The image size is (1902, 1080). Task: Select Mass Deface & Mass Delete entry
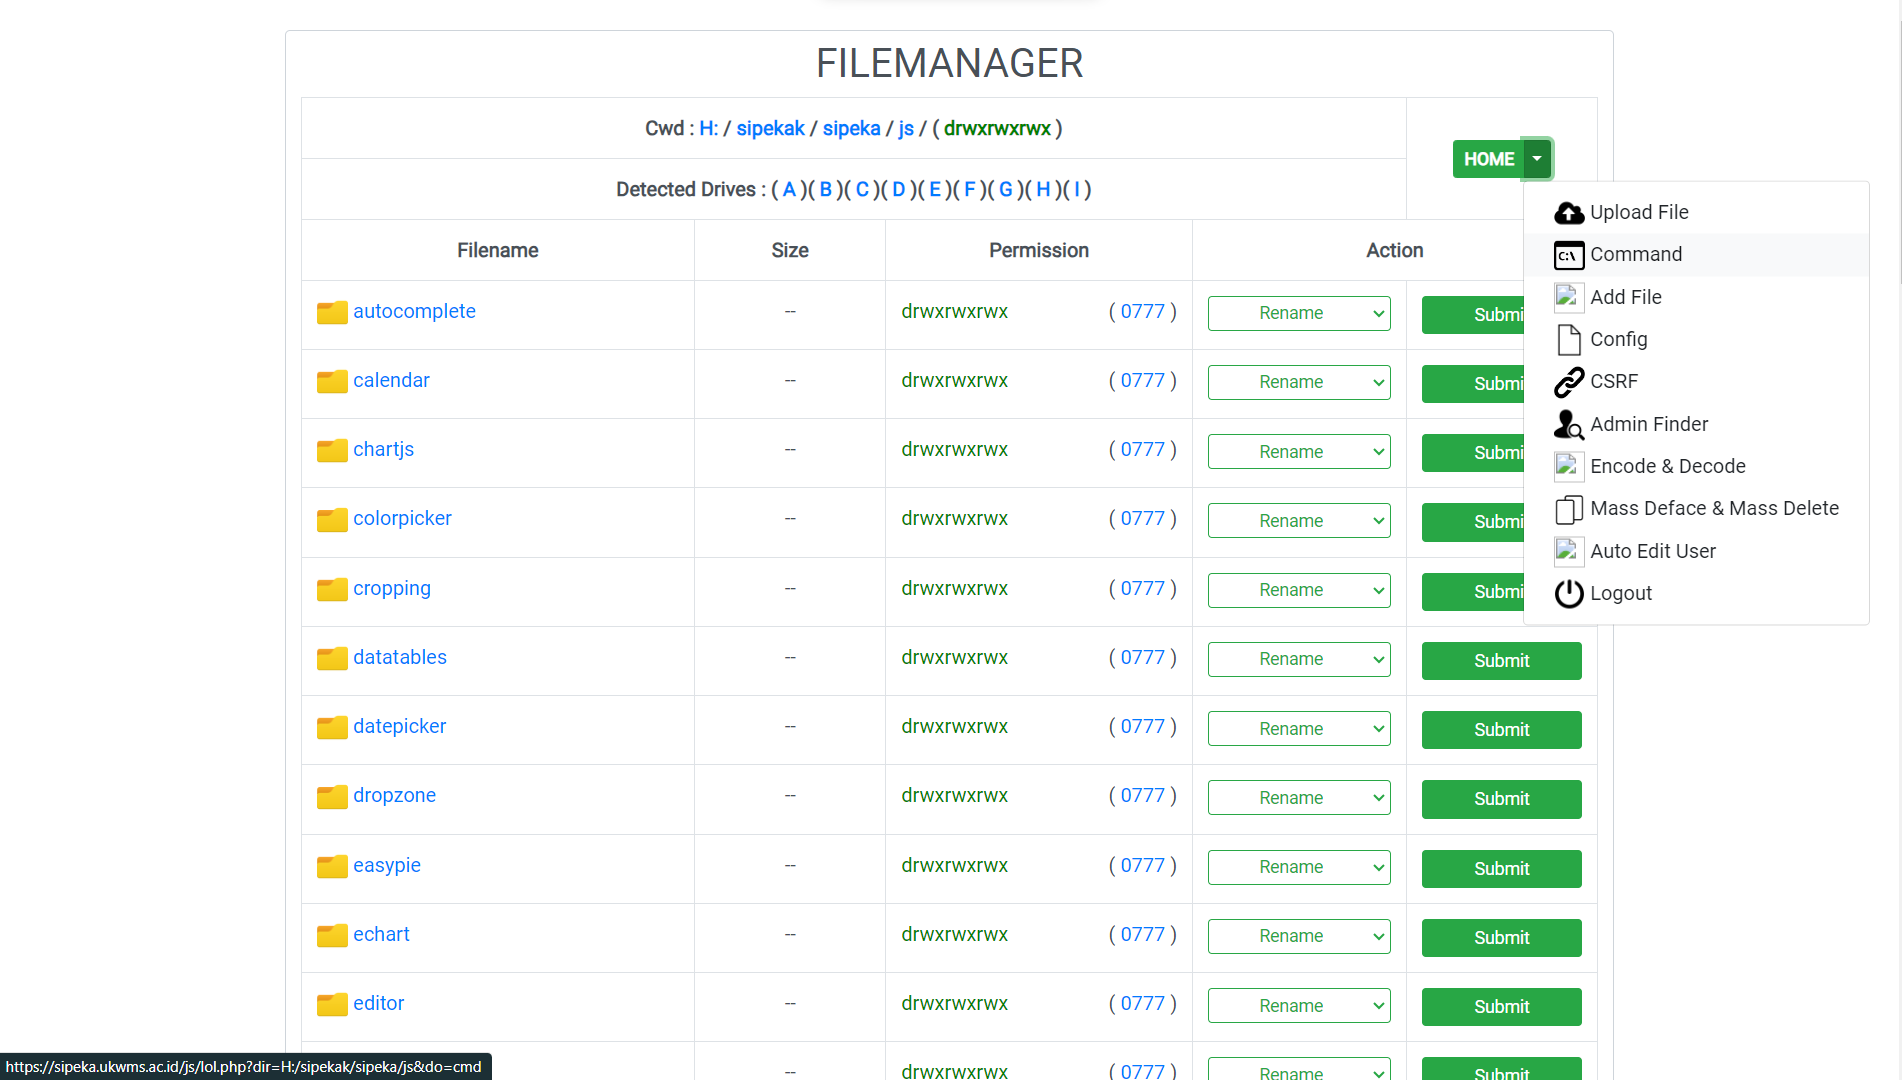click(1696, 509)
